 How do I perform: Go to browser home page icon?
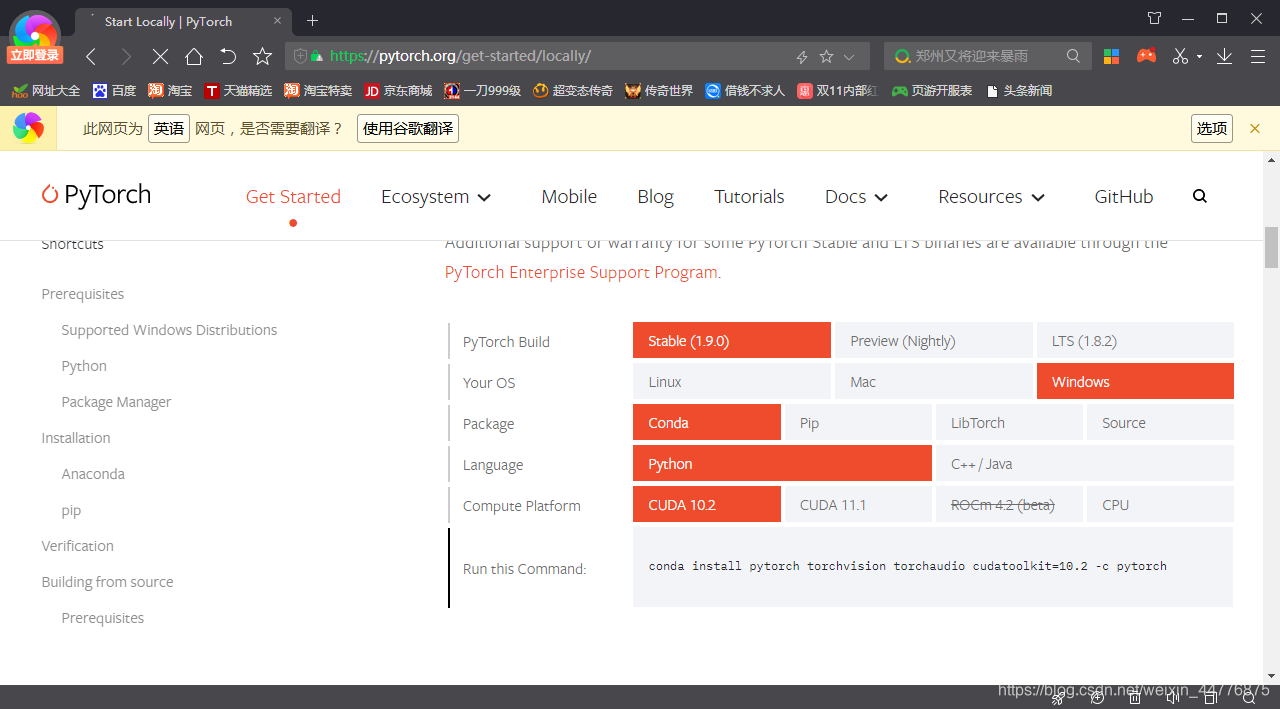[194, 56]
